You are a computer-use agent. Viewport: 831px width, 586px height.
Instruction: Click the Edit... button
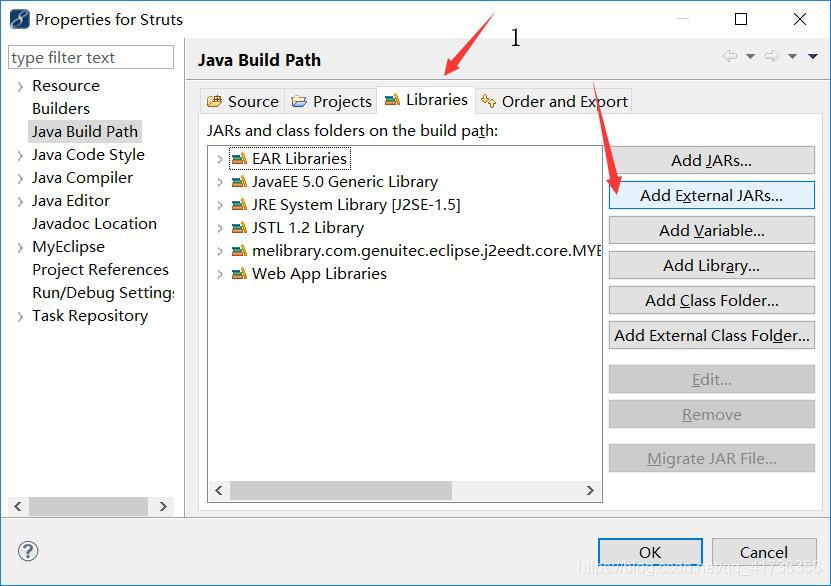pyautogui.click(x=711, y=379)
